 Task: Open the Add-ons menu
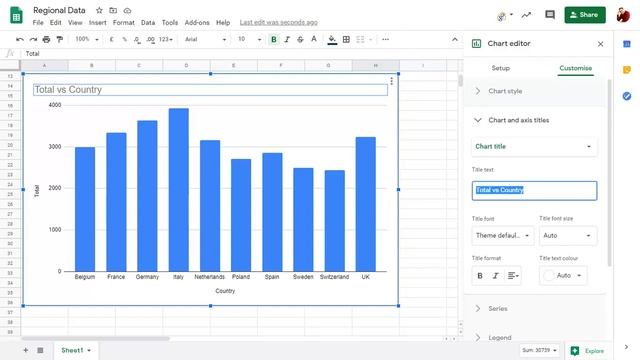tap(197, 22)
